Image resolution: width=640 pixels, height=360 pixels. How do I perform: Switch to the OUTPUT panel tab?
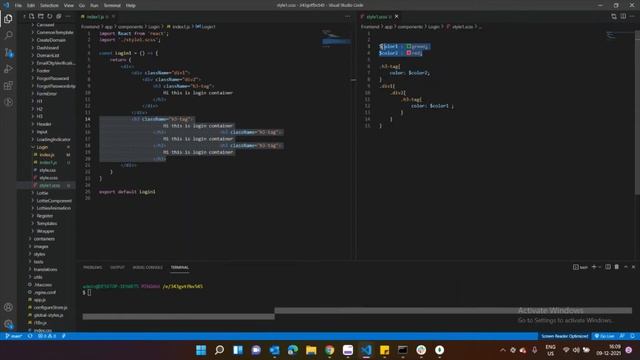117,267
